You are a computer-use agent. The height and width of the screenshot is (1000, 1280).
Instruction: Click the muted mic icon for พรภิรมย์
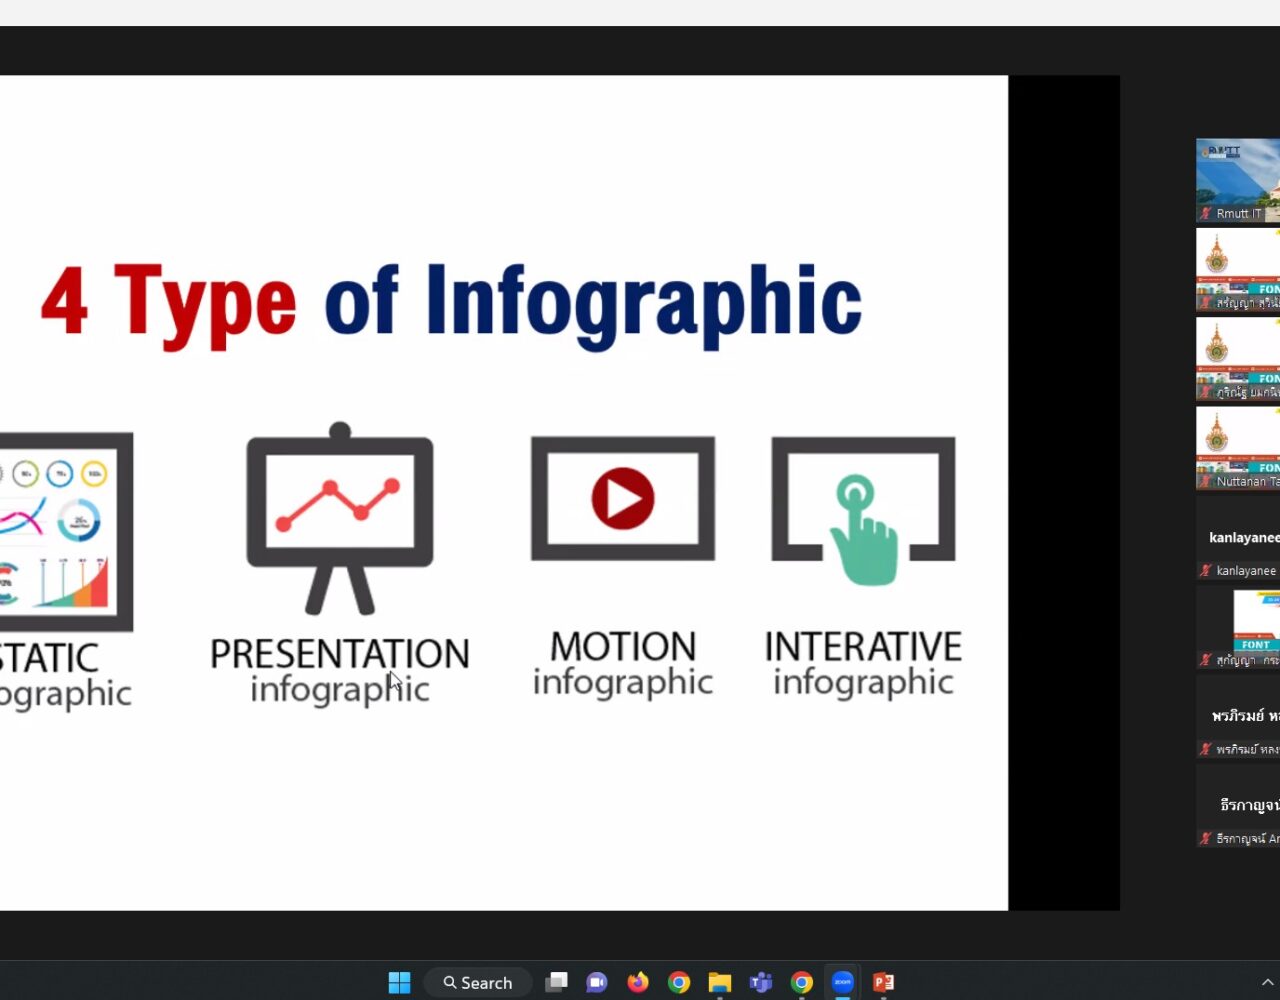point(1206,749)
